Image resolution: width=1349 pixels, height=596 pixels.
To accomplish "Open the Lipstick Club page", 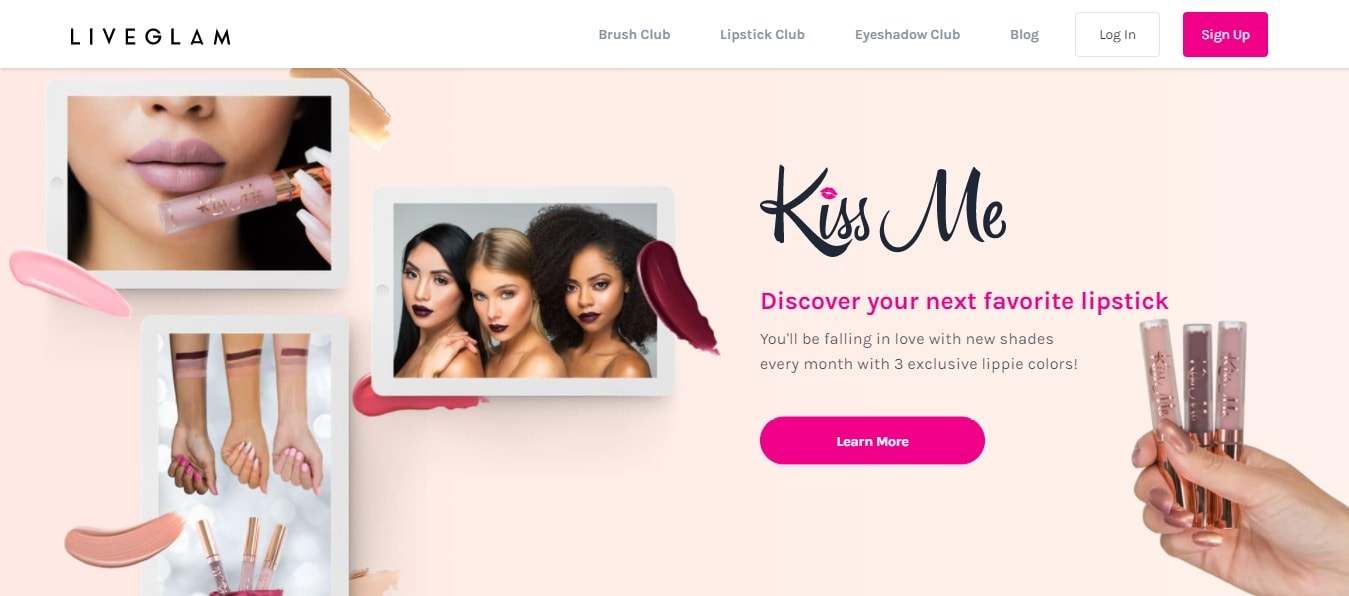I will pos(762,35).
